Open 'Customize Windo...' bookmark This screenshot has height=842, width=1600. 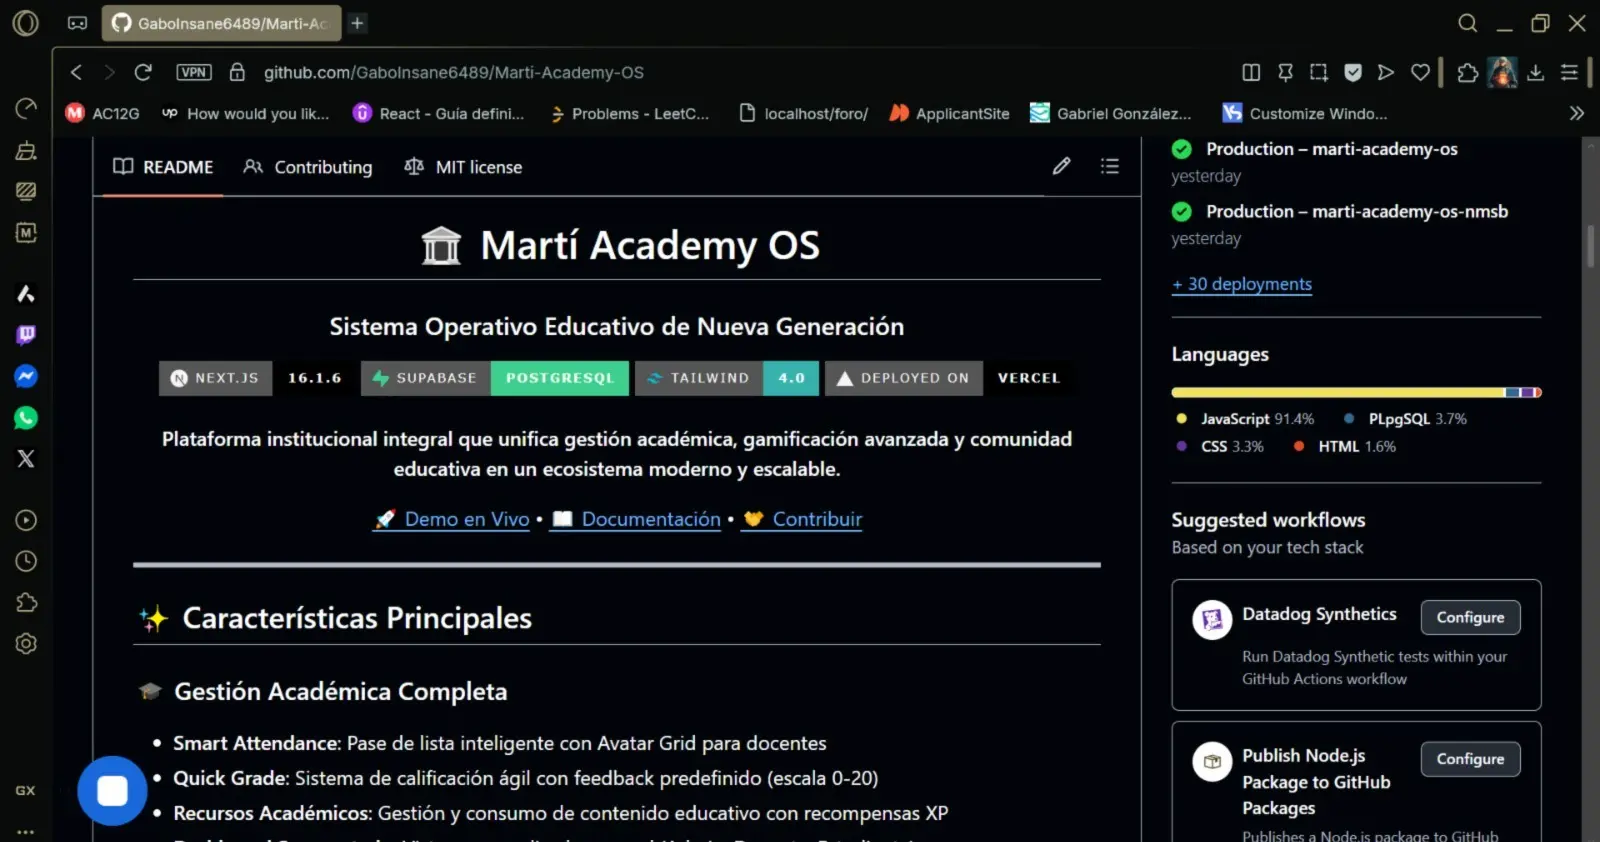1305,113
